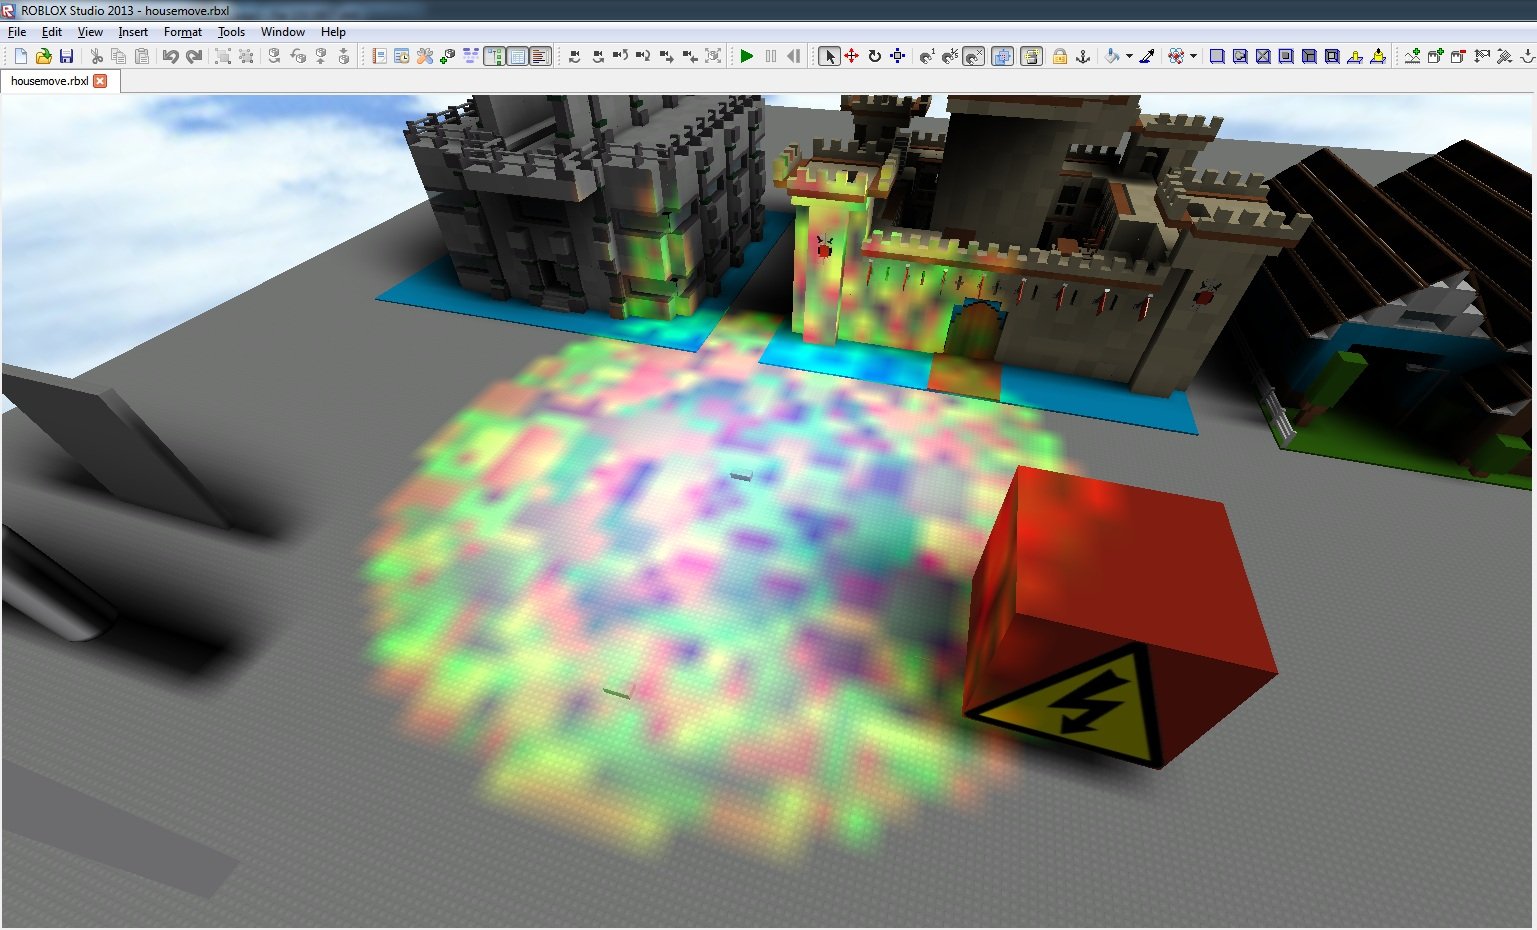Open a file with the folder icon
This screenshot has height=930, width=1537.
44,56
